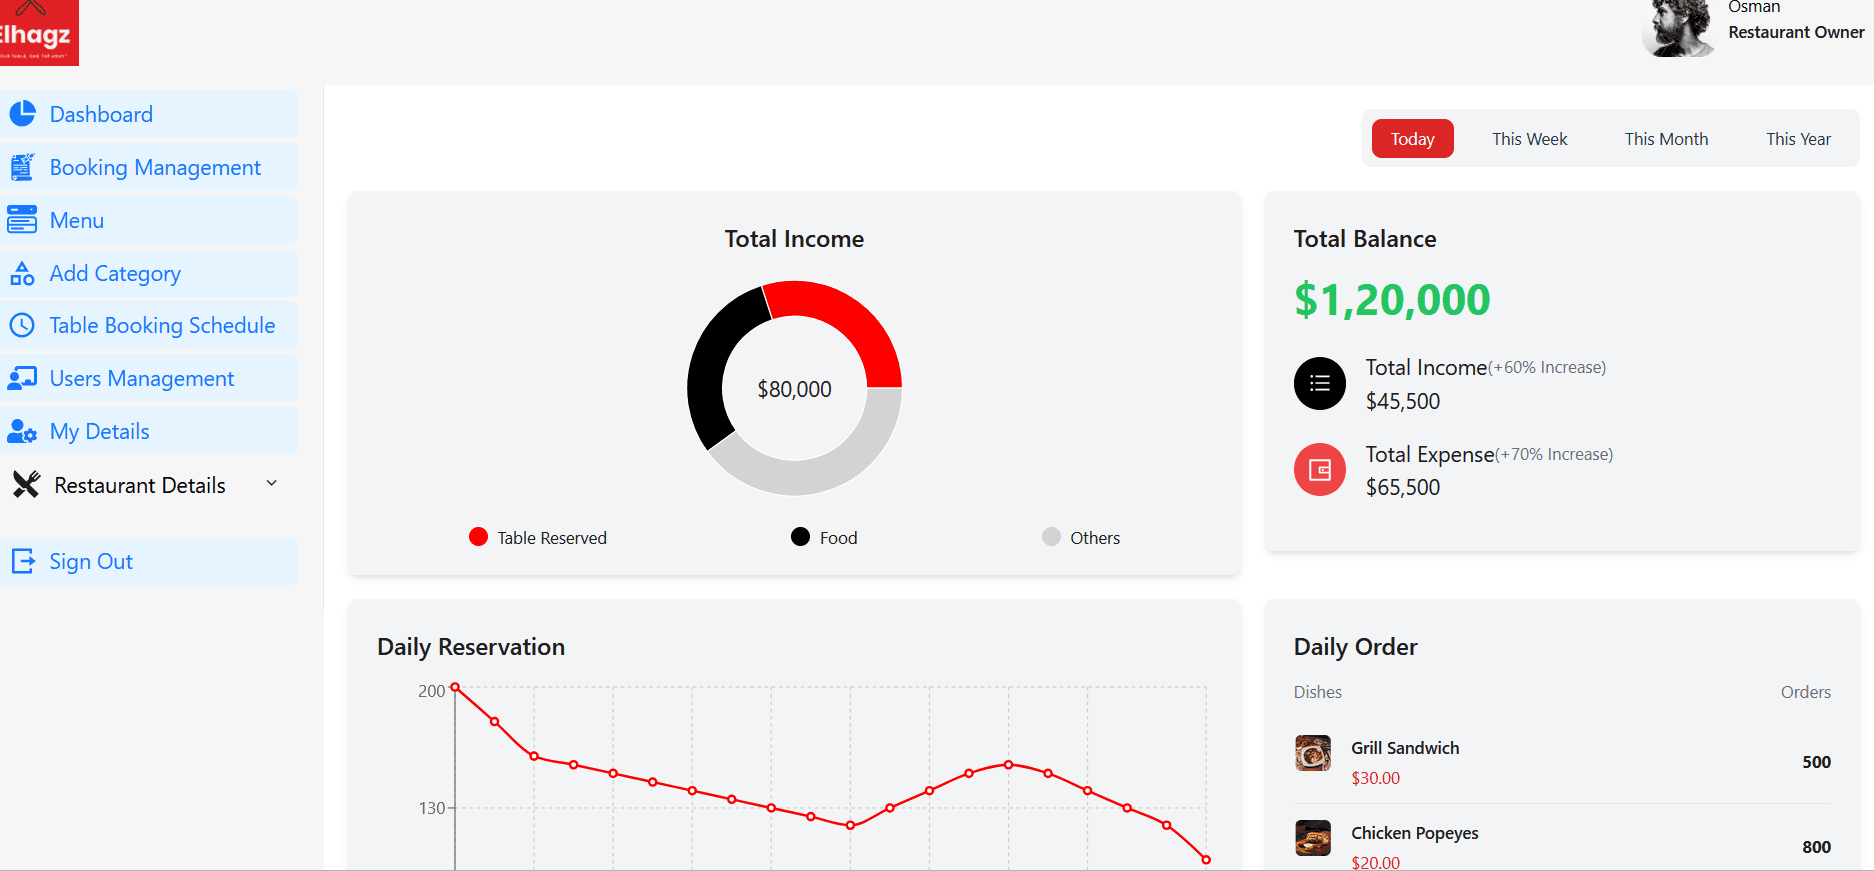Click the Sign Out arrow icon
Image resolution: width=1874 pixels, height=871 pixels.
(x=22, y=561)
